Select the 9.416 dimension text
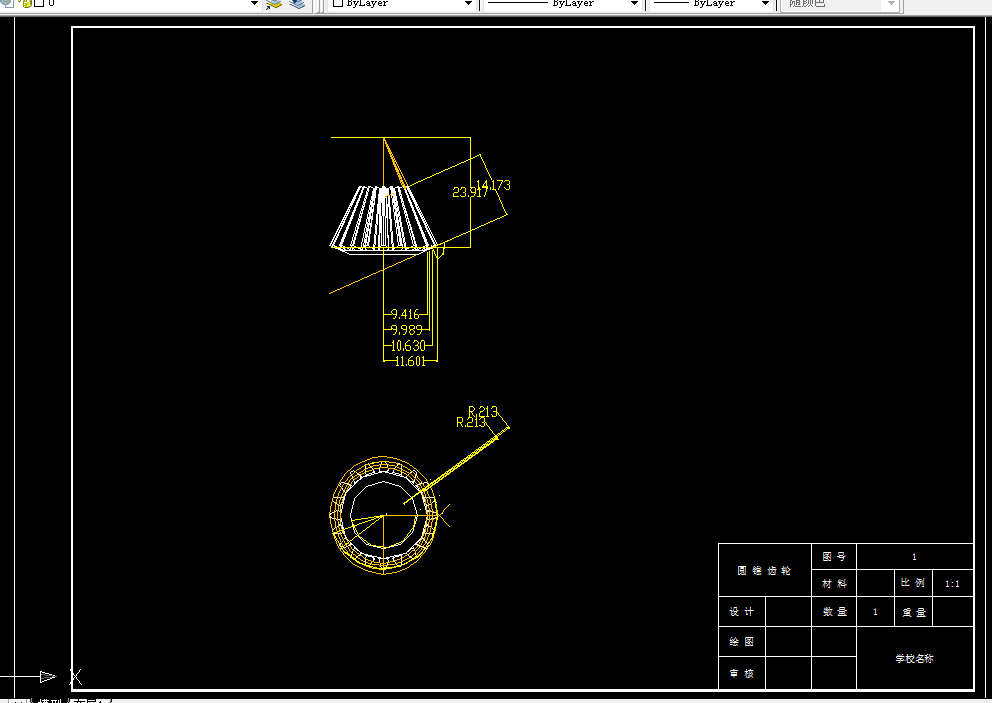This screenshot has width=992, height=703. 405,314
